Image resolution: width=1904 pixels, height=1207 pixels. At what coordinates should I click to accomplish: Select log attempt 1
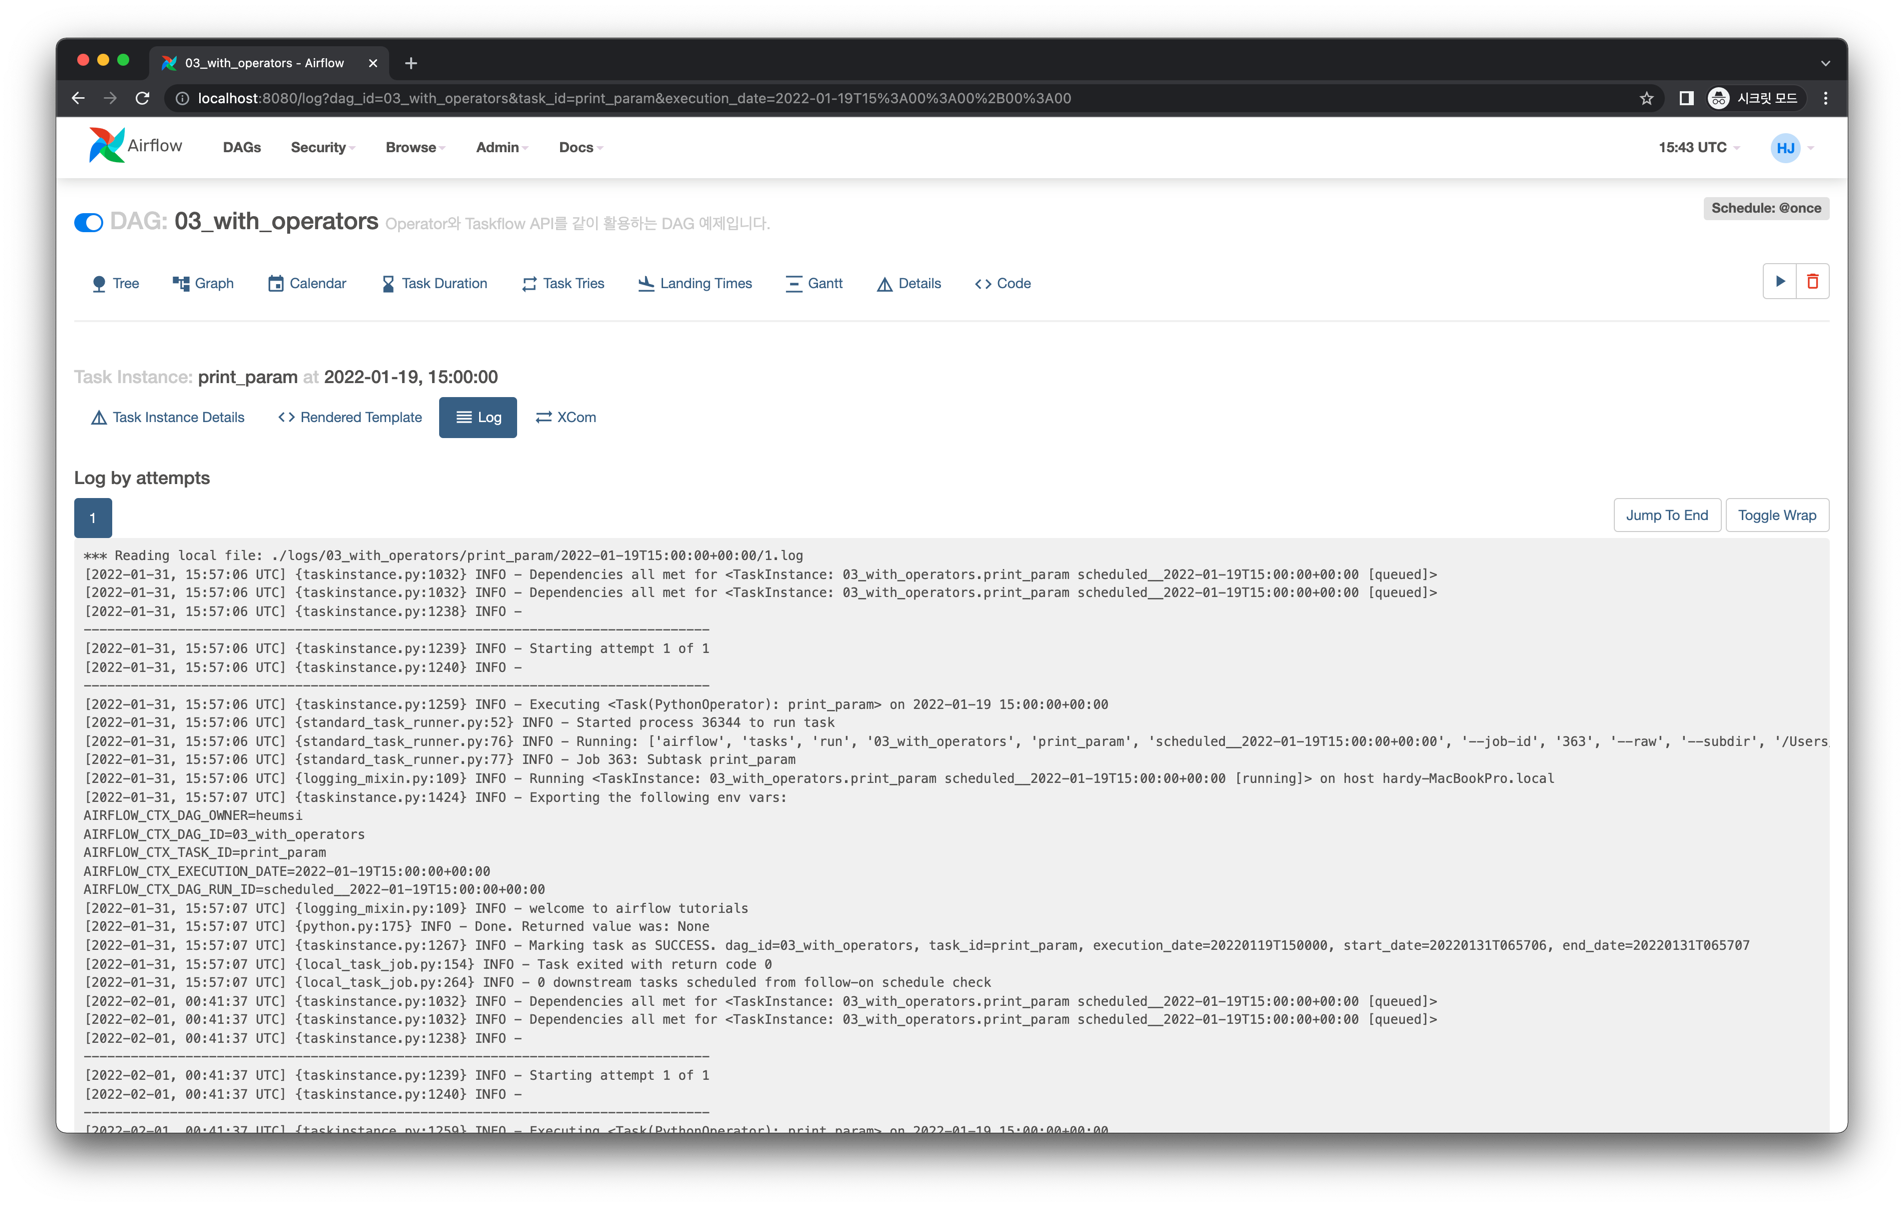(x=93, y=518)
